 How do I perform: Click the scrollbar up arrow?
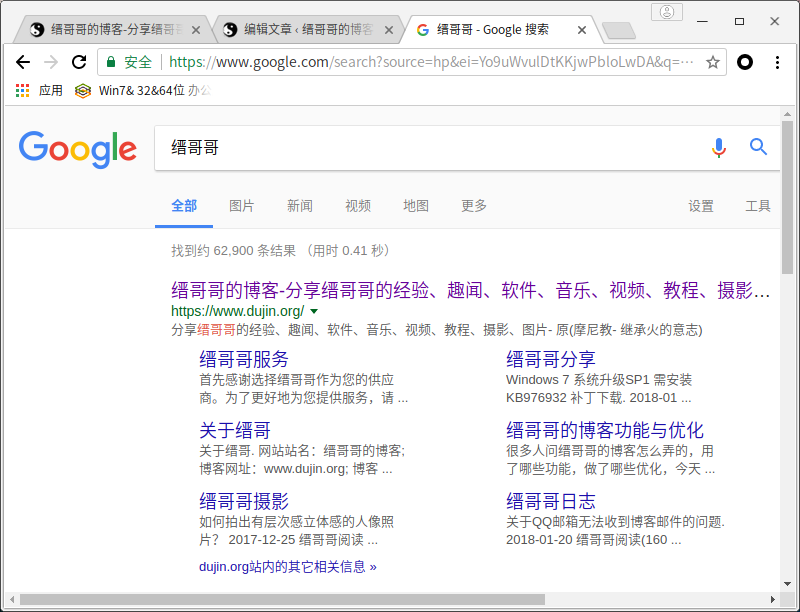(787, 114)
